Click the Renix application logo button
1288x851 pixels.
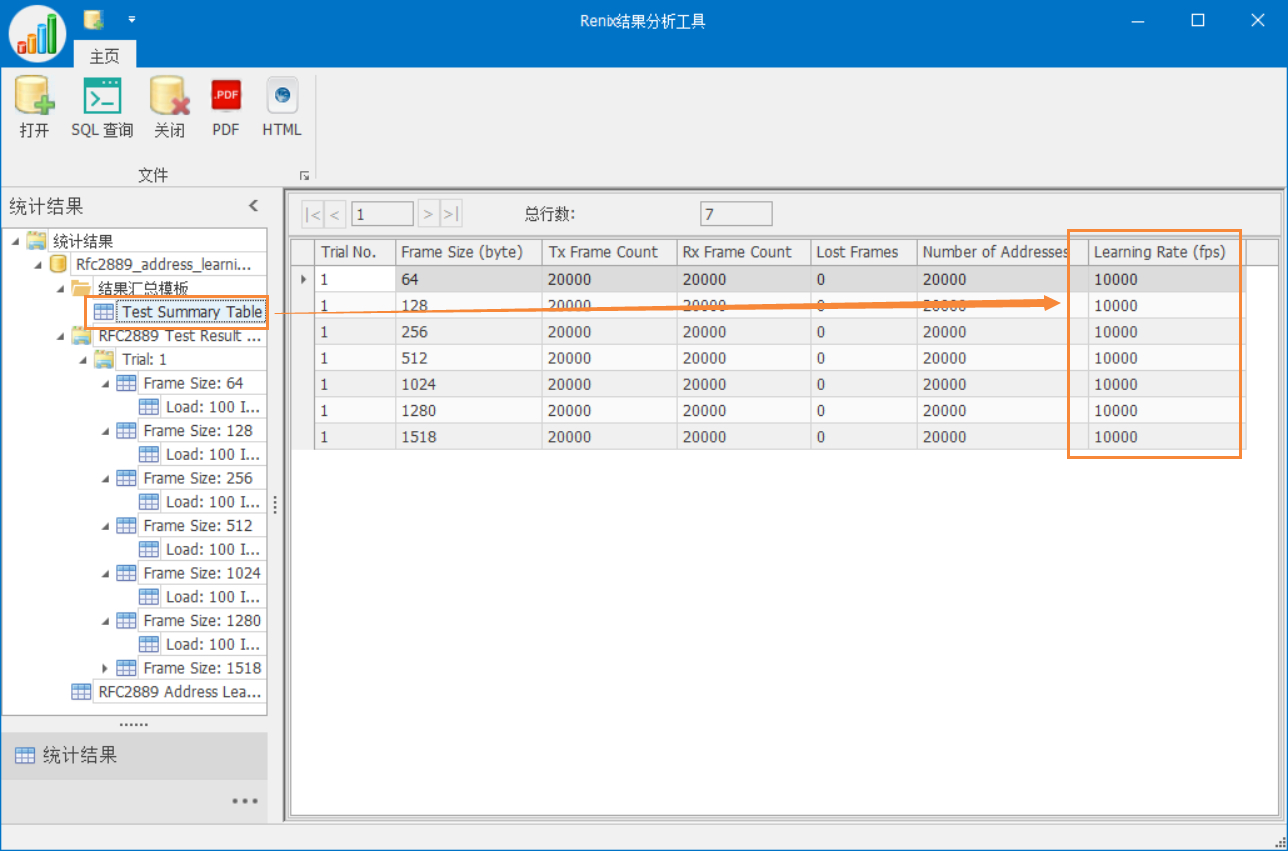click(x=38, y=34)
